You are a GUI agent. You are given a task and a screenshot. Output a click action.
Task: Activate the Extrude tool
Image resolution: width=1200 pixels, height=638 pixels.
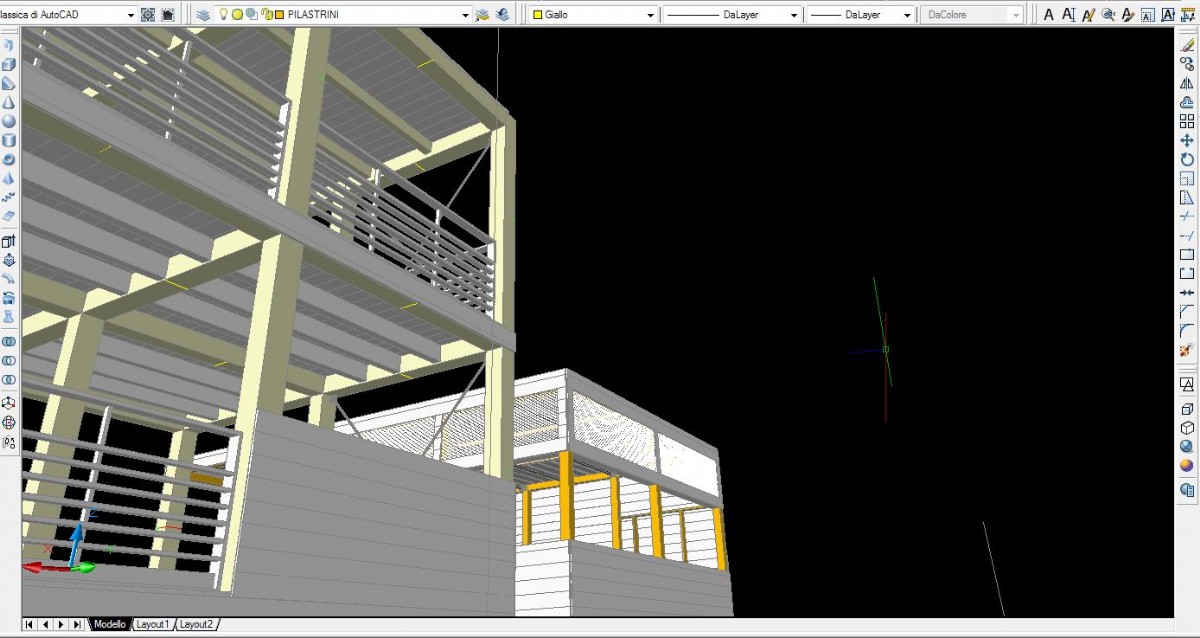pyautogui.click(x=9, y=241)
